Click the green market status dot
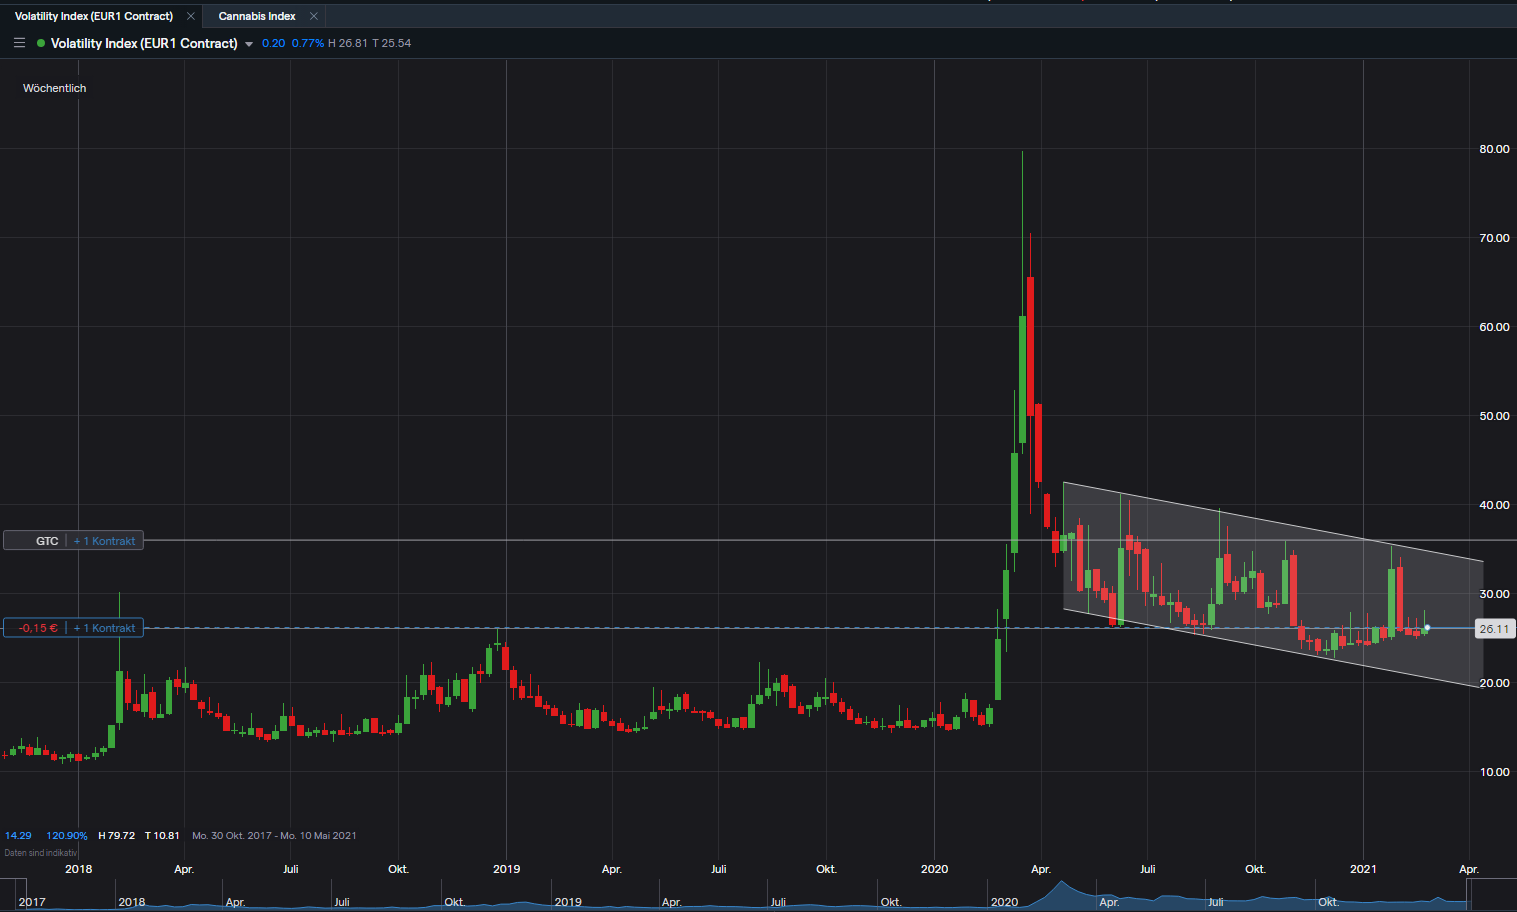 click(41, 43)
